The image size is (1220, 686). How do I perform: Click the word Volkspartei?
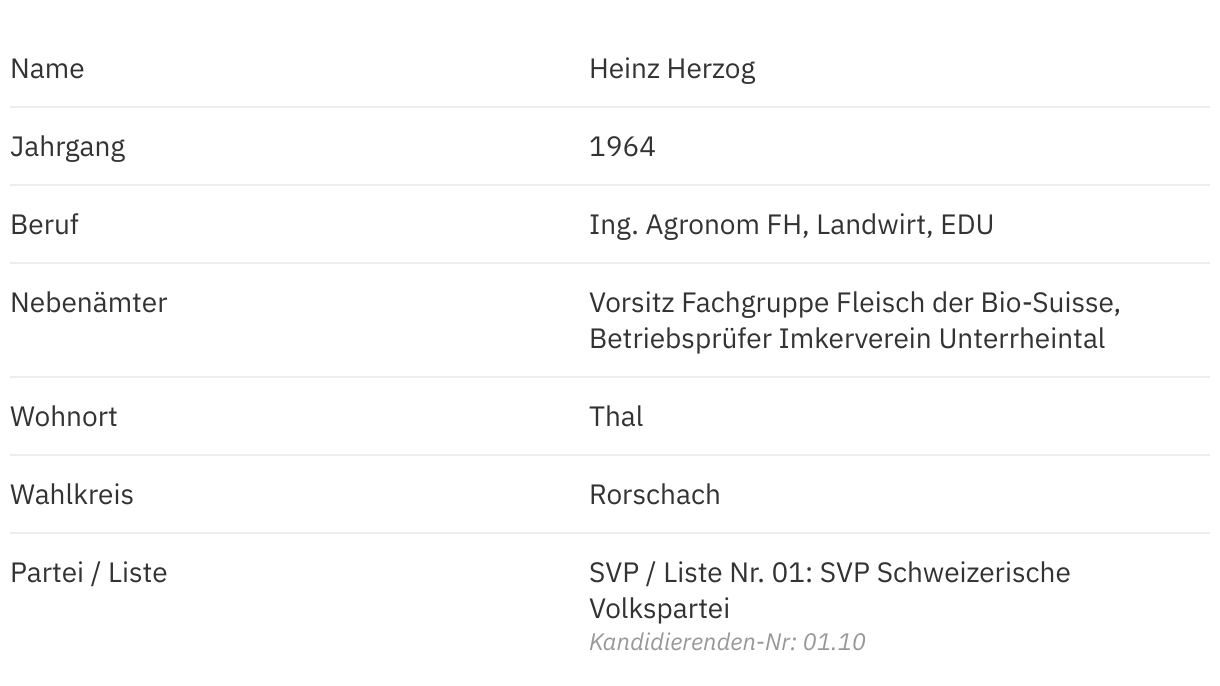[659, 609]
